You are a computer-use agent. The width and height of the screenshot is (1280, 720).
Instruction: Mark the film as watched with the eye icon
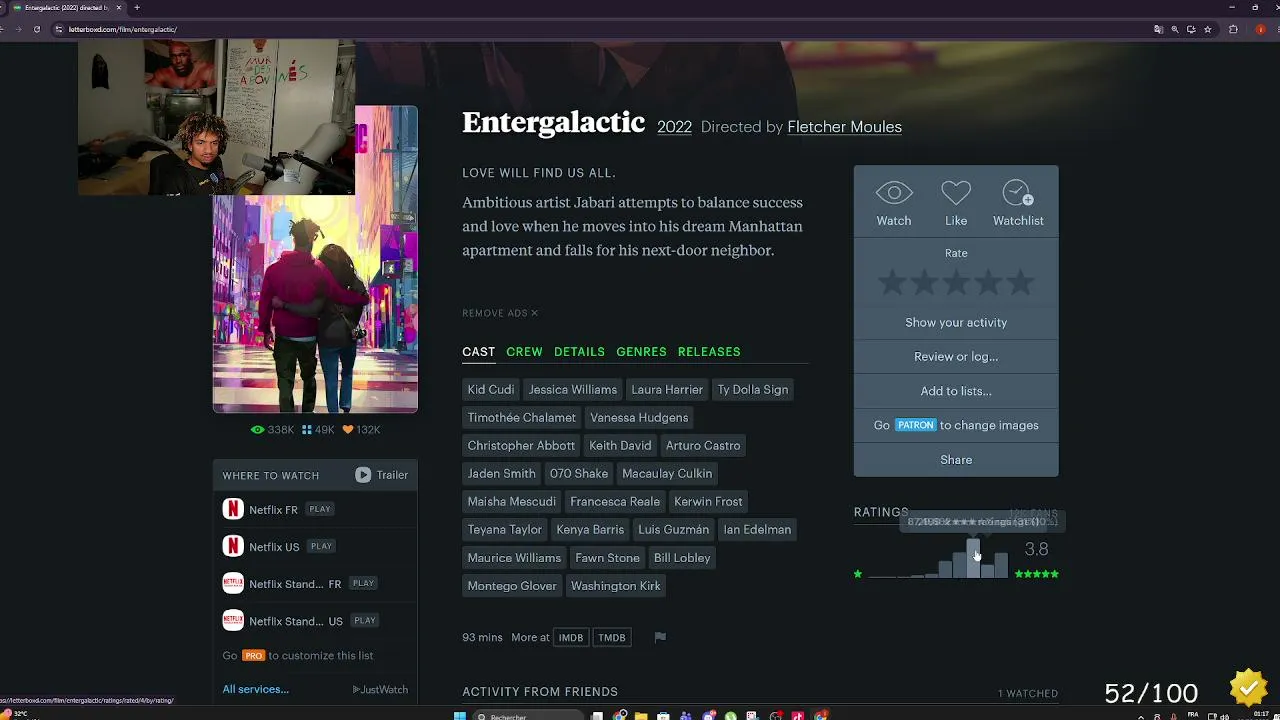tap(894, 193)
